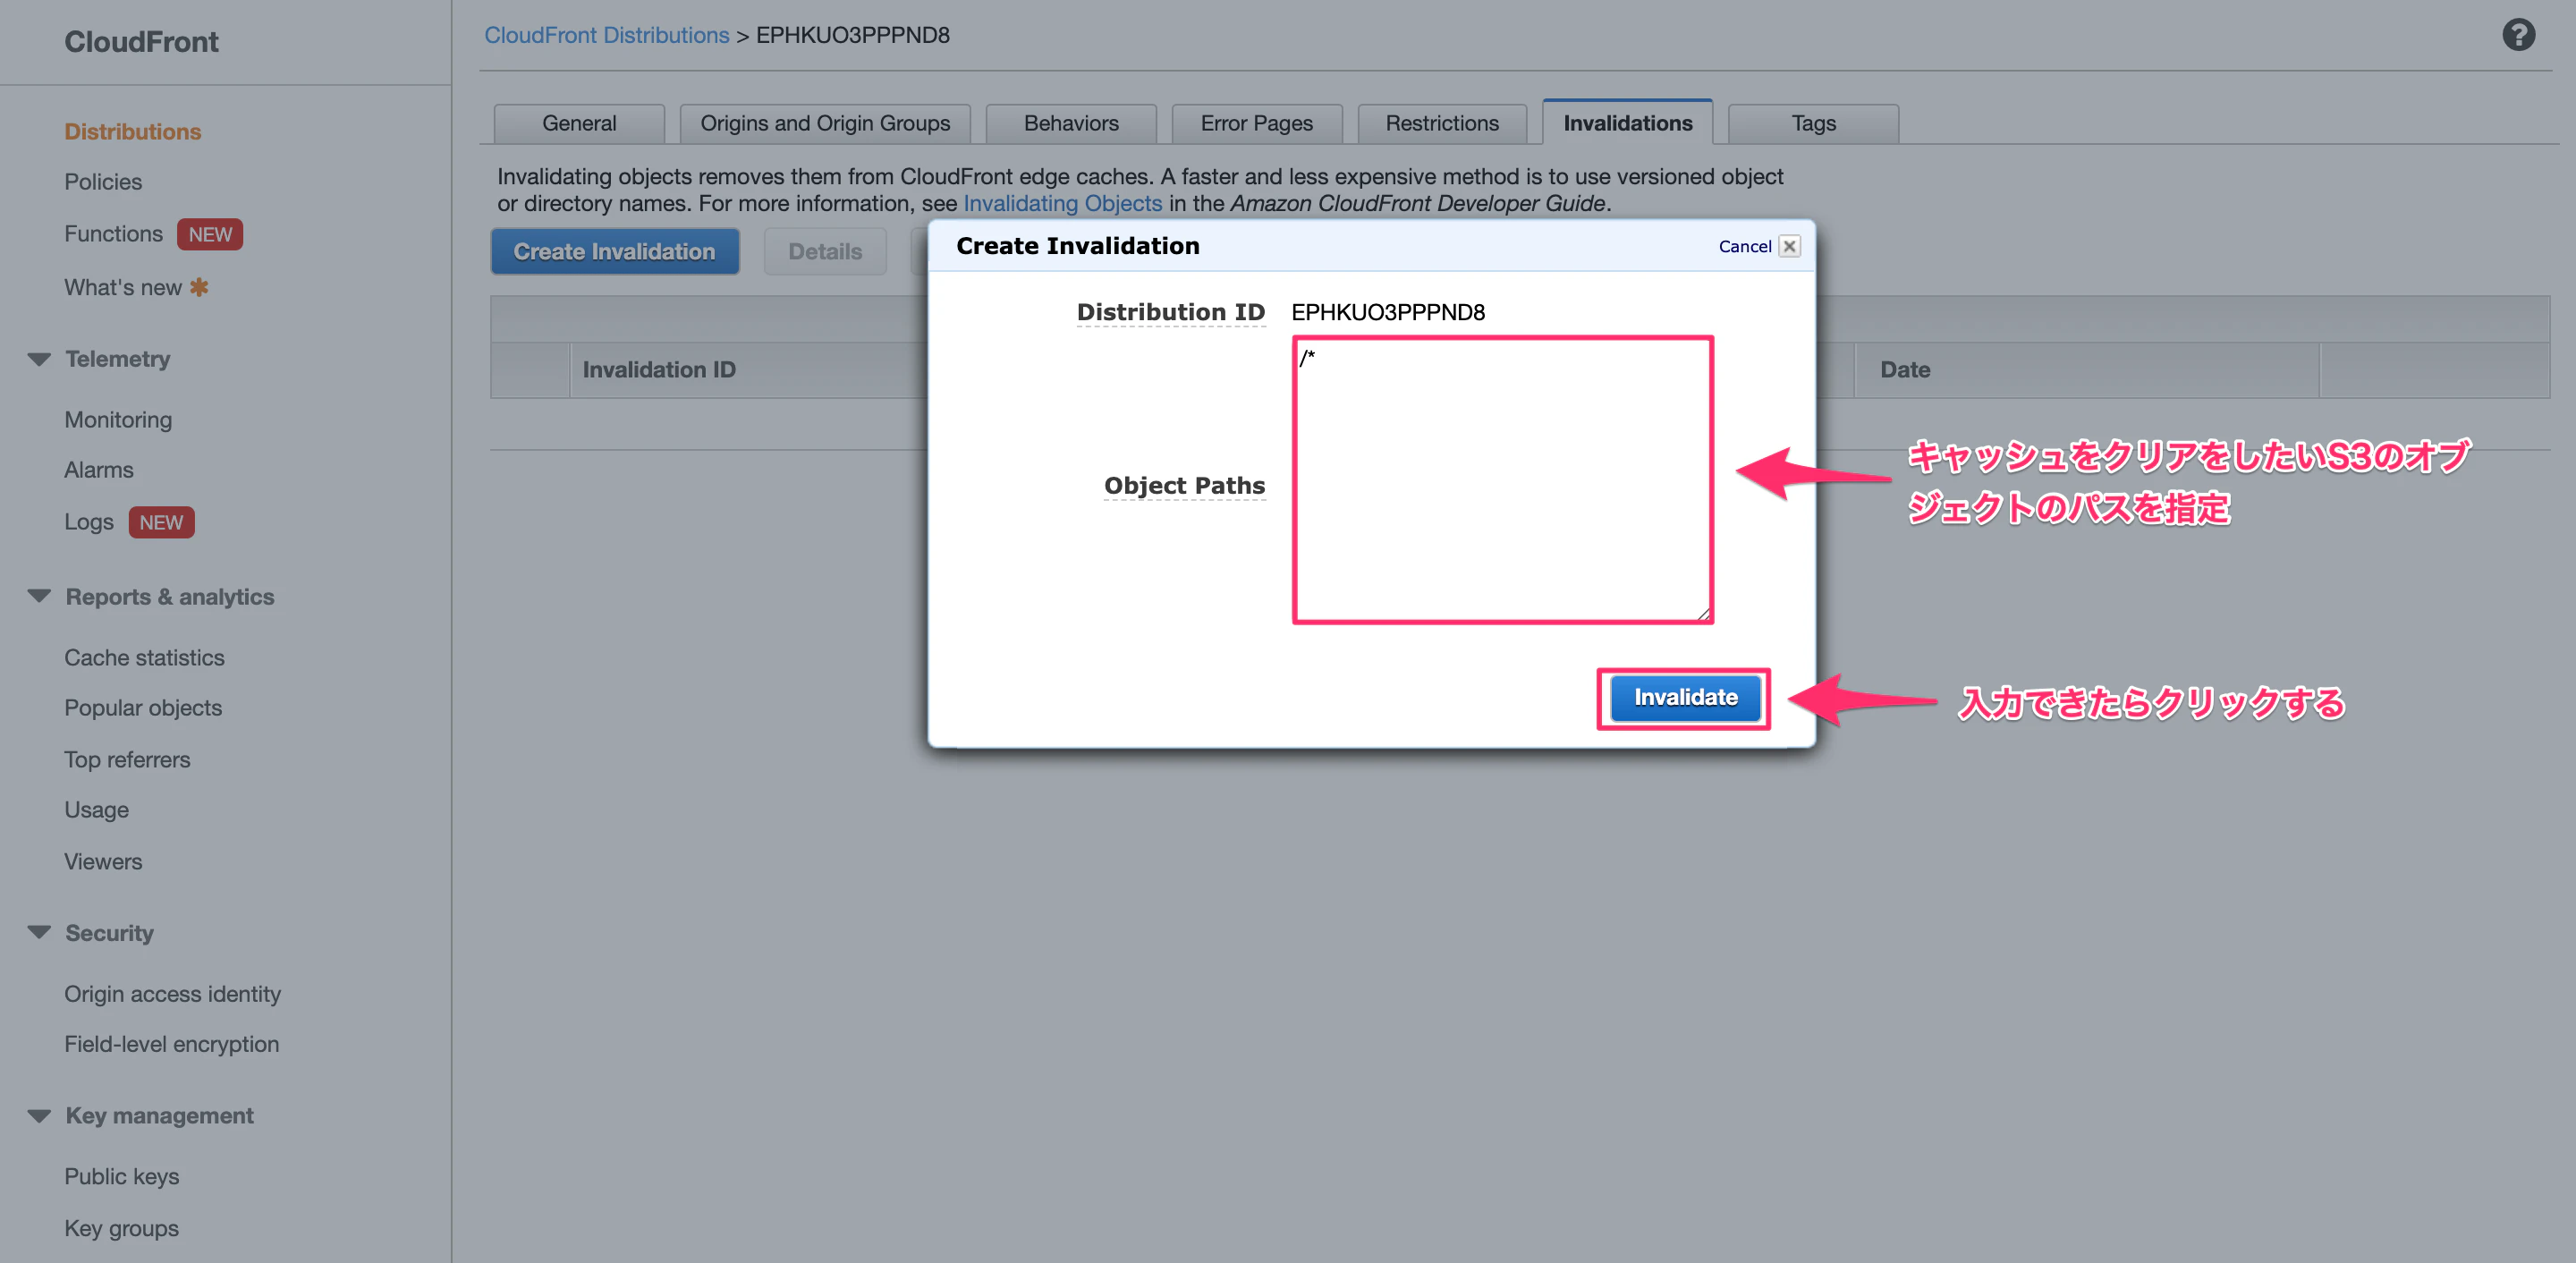
Task: Open the Origins and Origin Groups tab
Action: [x=825, y=123]
